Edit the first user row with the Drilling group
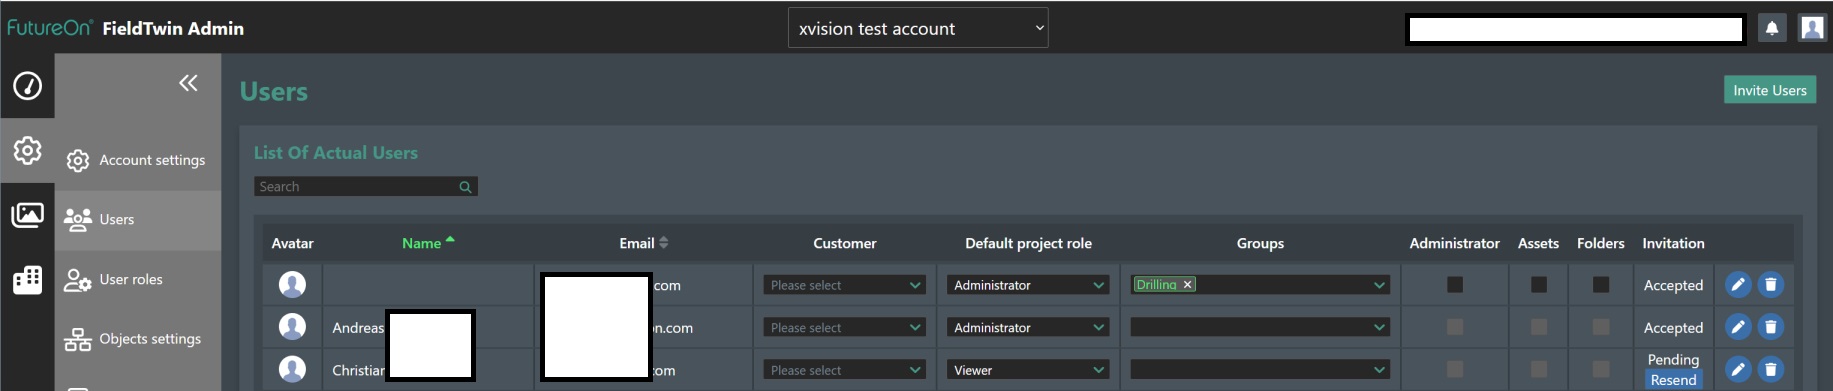The height and width of the screenshot is (391, 1833). tap(1738, 285)
